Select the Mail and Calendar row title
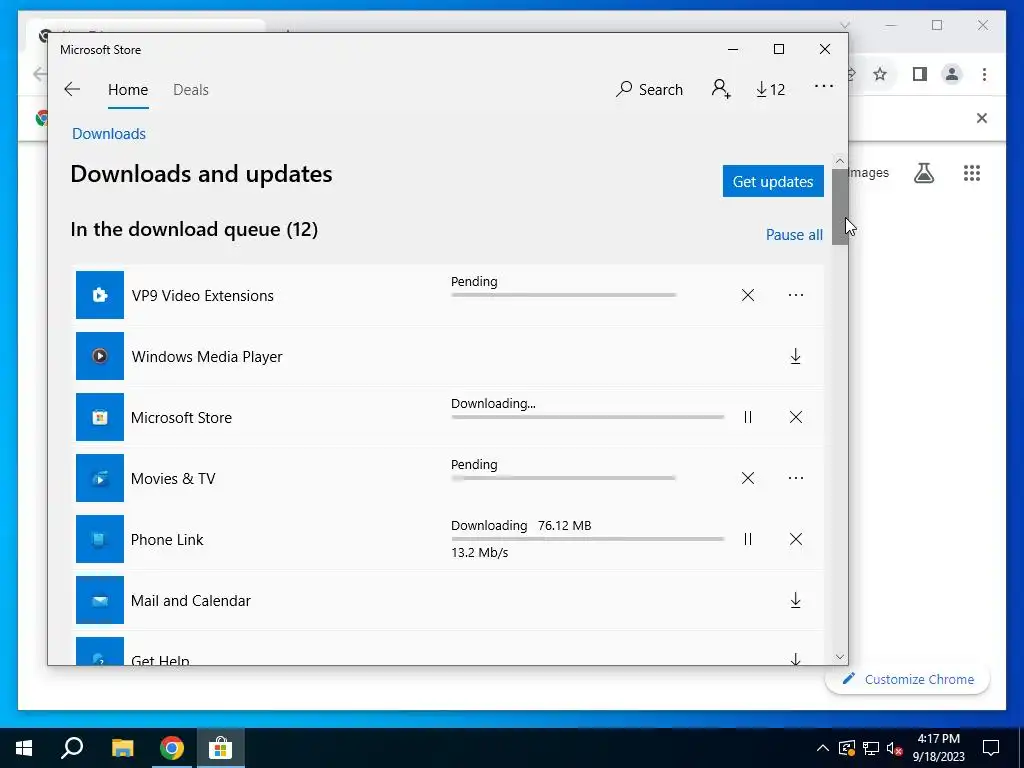This screenshot has height=768, width=1024. pos(191,601)
